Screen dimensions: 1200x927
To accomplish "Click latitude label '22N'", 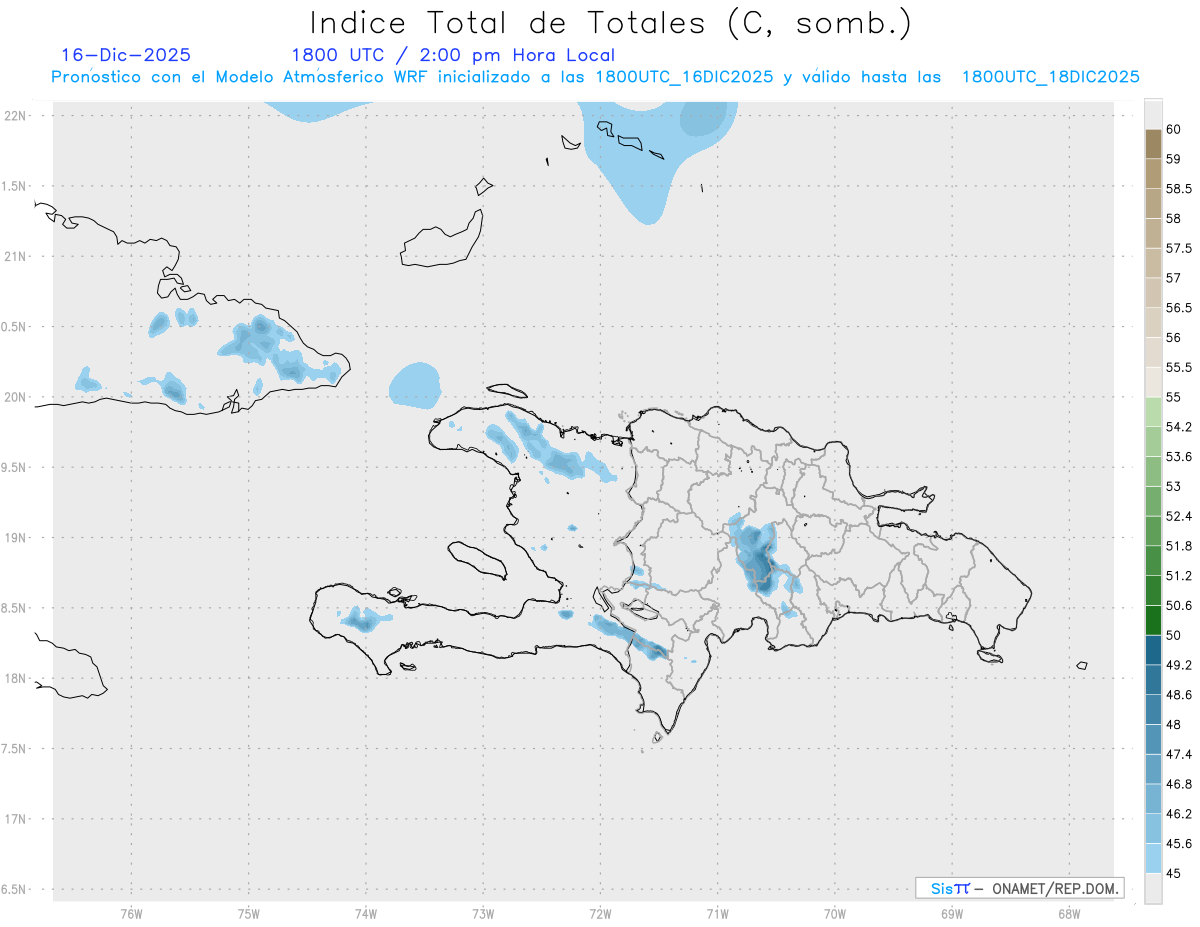I will [x=16, y=116].
